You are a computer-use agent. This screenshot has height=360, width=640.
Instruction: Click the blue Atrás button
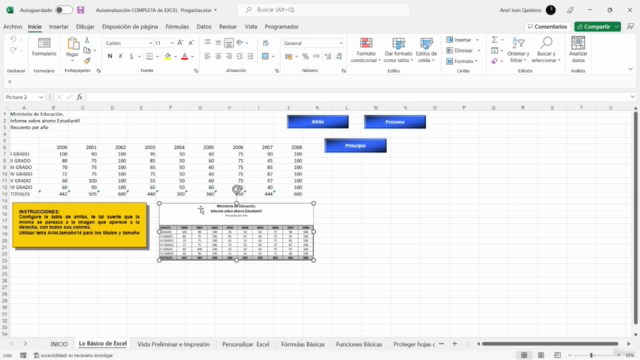point(318,122)
